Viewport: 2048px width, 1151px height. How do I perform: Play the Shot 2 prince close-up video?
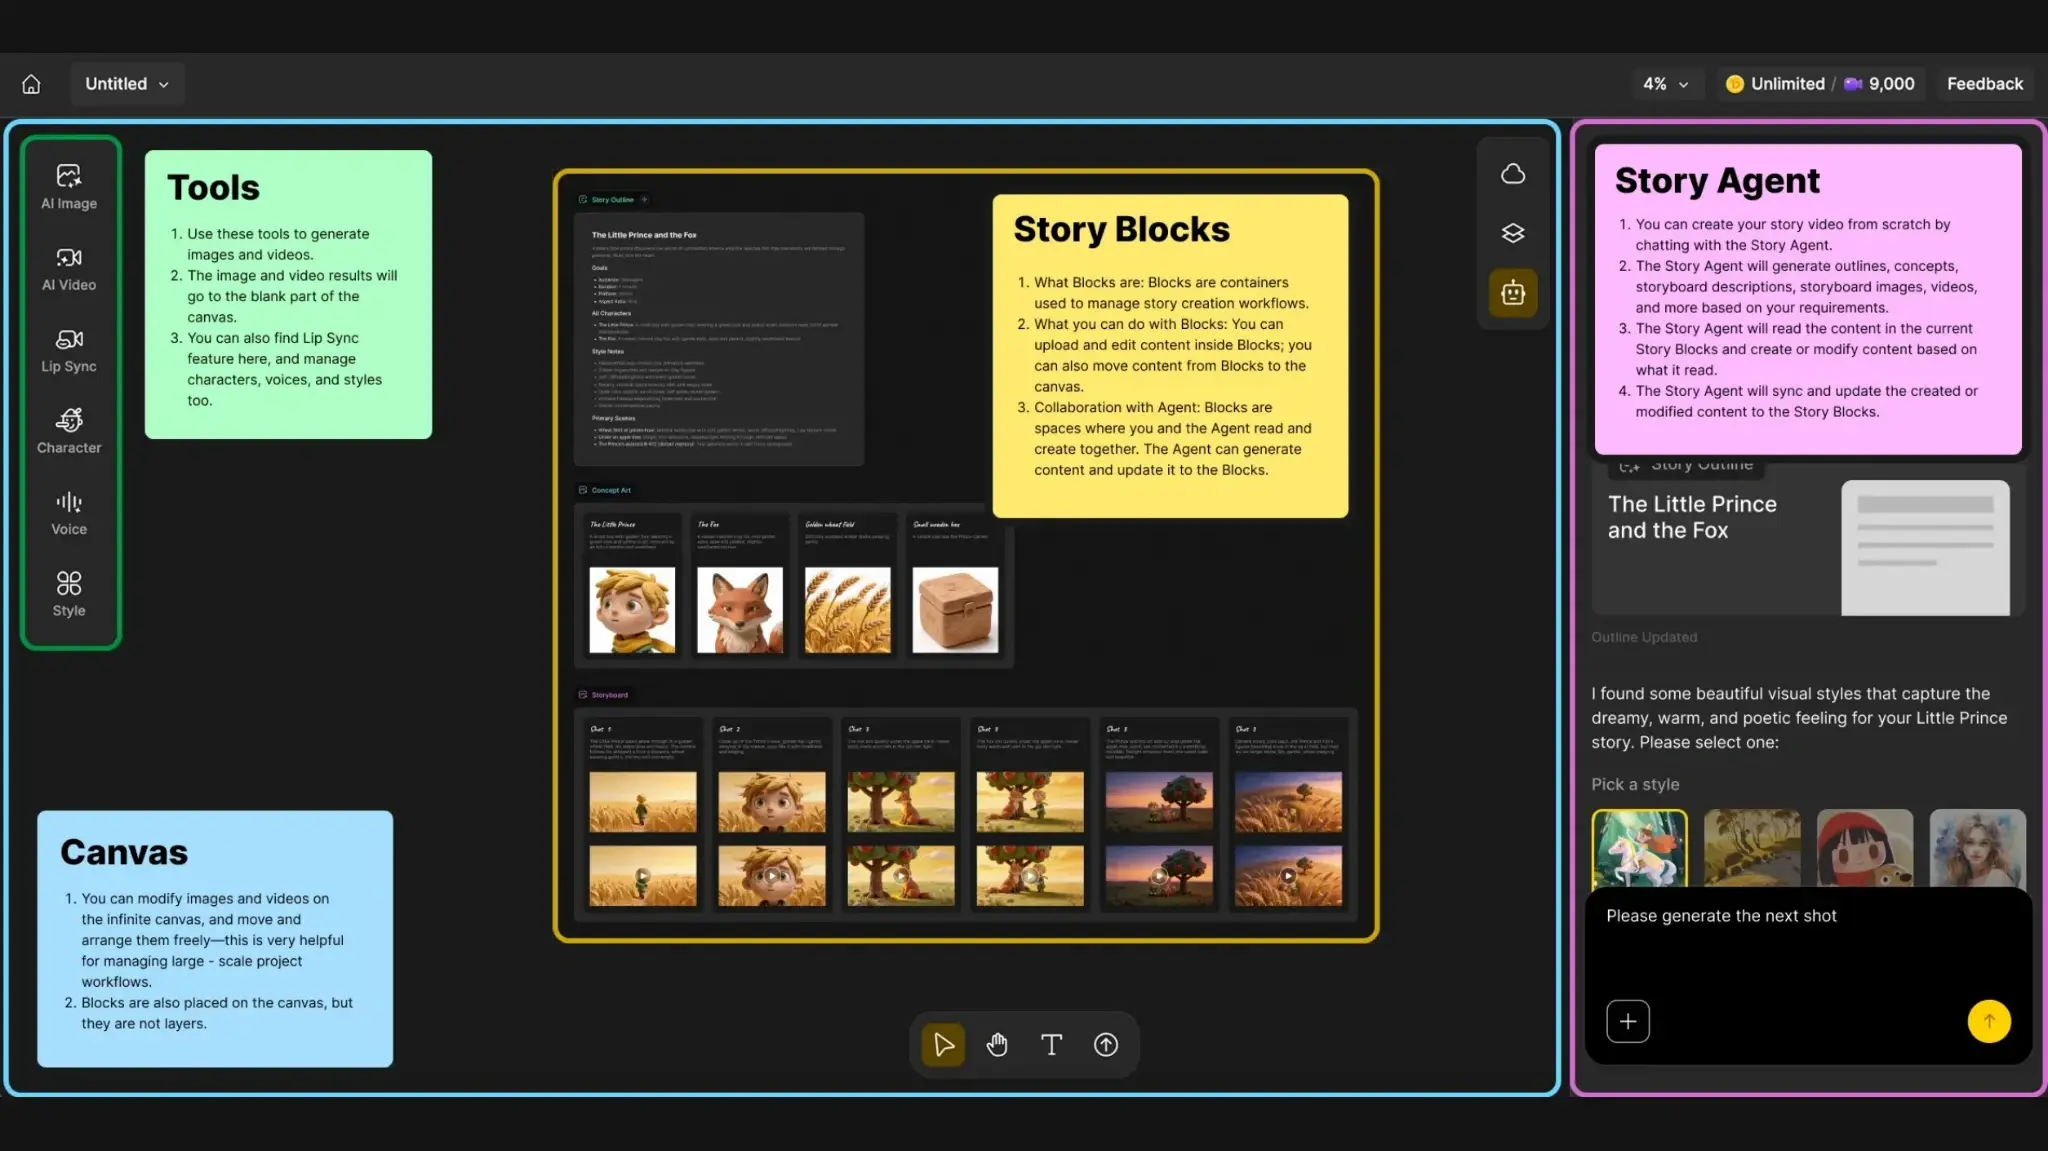point(772,876)
